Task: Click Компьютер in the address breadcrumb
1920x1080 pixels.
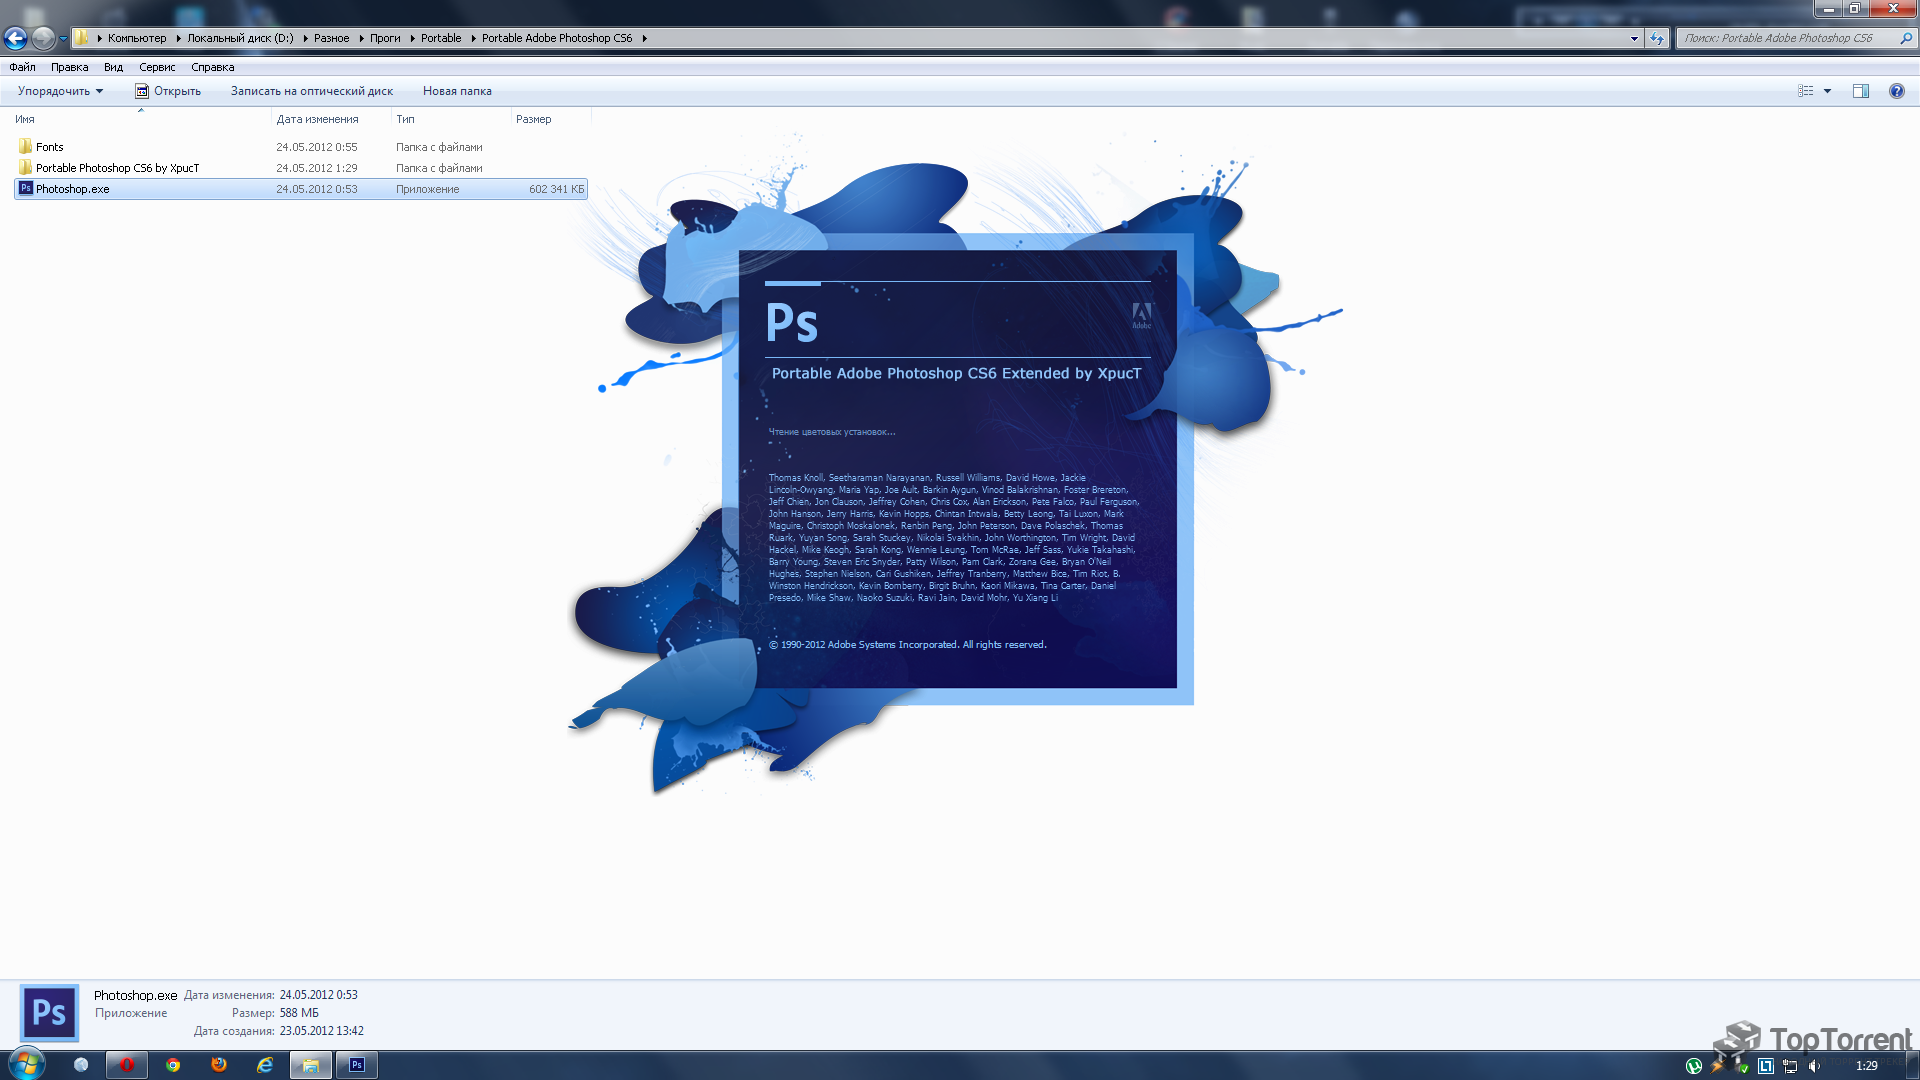Action: pyautogui.click(x=137, y=38)
